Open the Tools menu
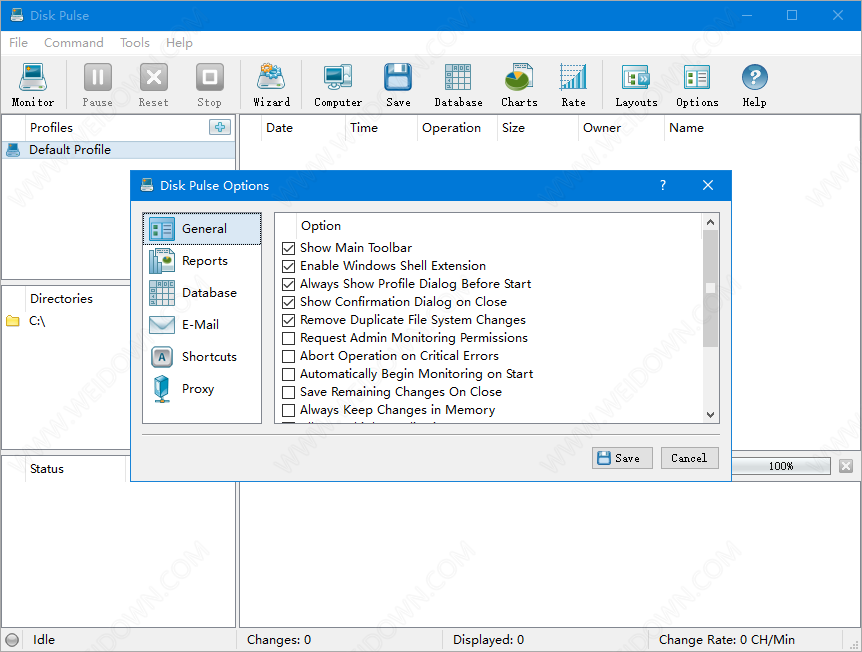862x652 pixels. [135, 43]
